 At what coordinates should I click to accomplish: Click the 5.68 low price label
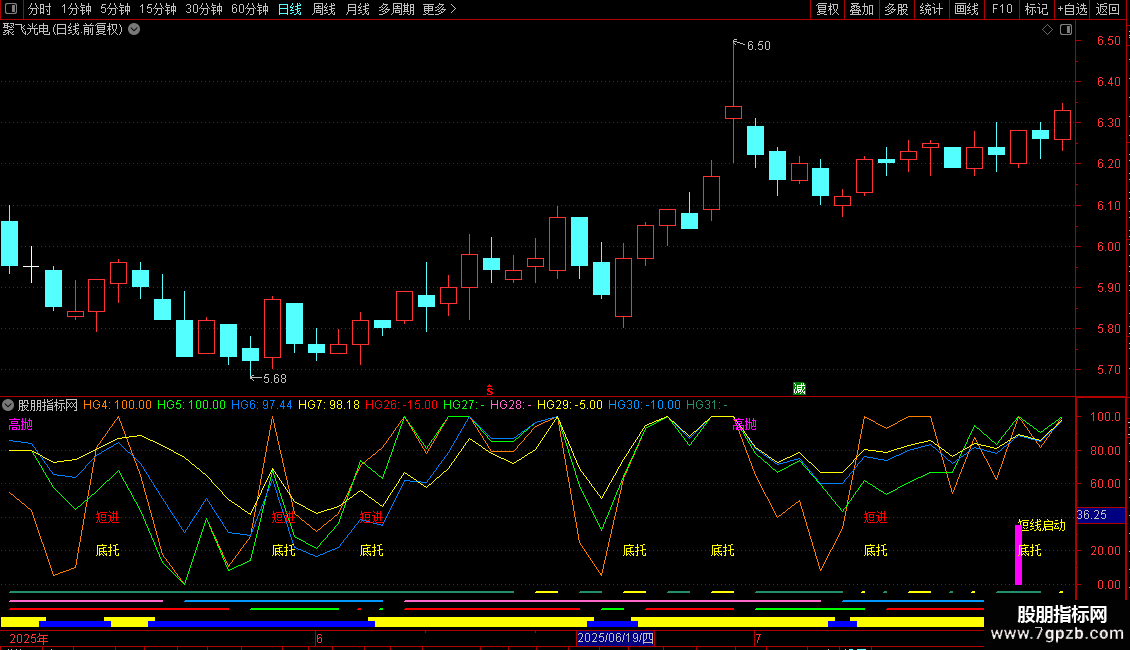point(275,378)
